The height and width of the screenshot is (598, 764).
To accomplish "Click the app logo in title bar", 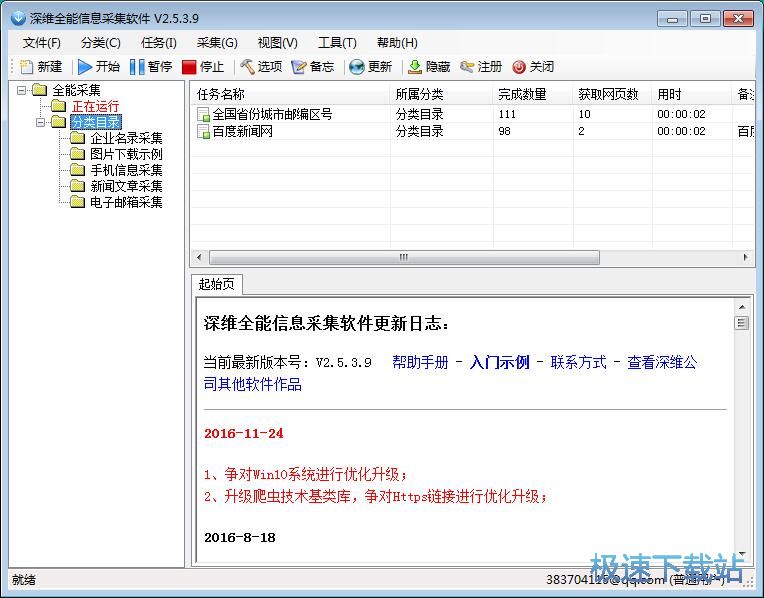I will [18, 18].
